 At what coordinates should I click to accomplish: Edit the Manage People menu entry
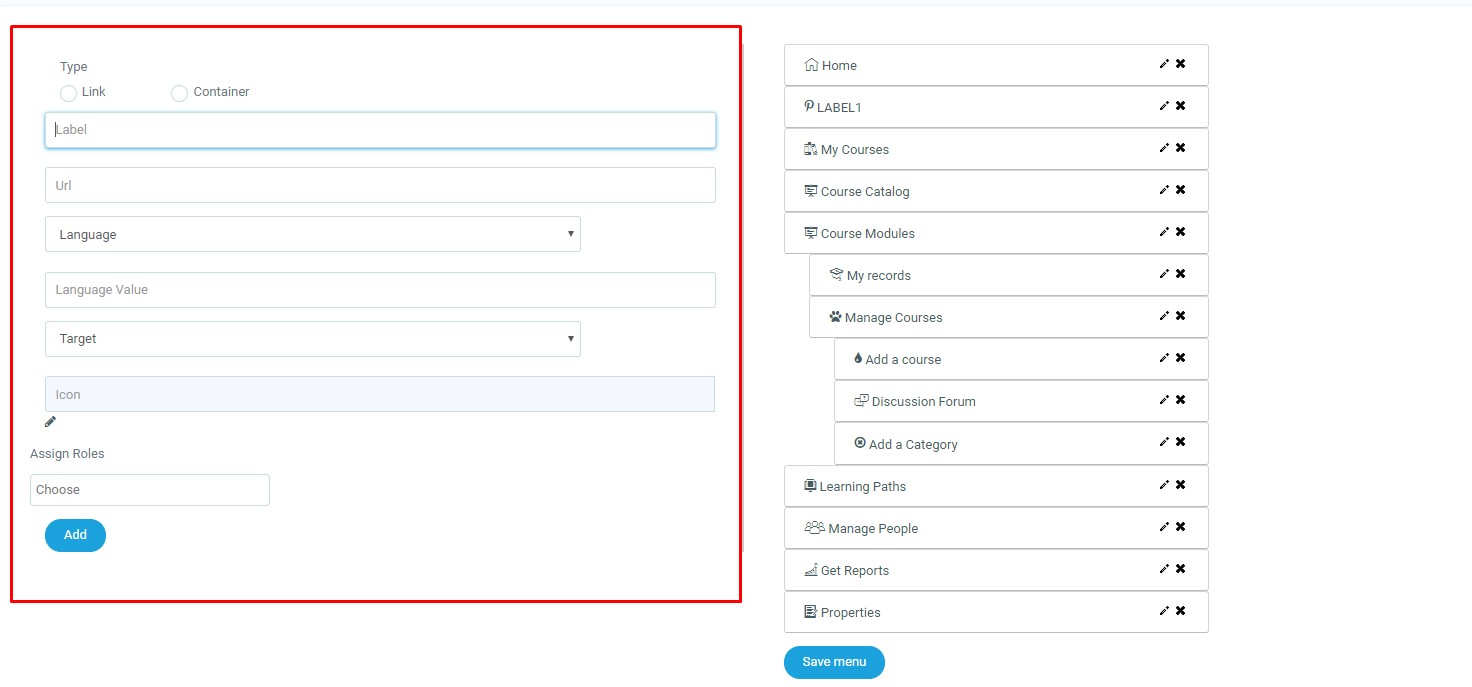(1164, 527)
